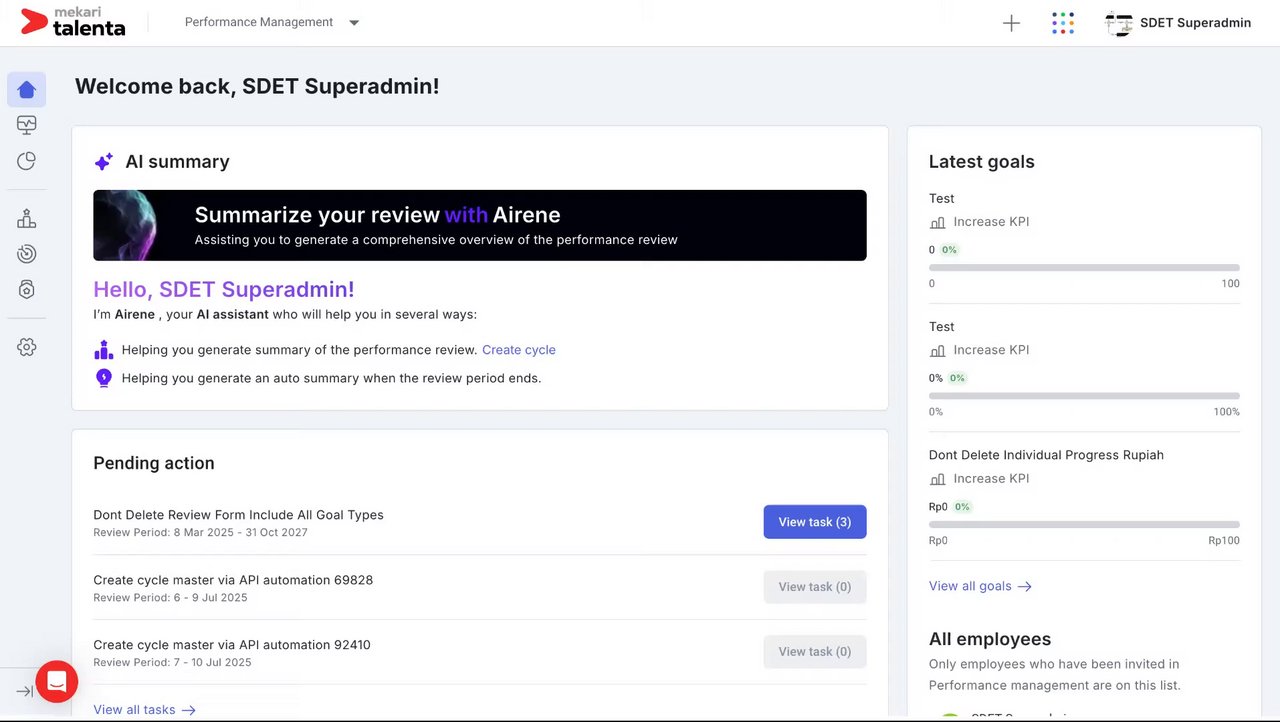The height and width of the screenshot is (722, 1280).
Task: Open the monitor chart sidebar icon
Action: 27,125
